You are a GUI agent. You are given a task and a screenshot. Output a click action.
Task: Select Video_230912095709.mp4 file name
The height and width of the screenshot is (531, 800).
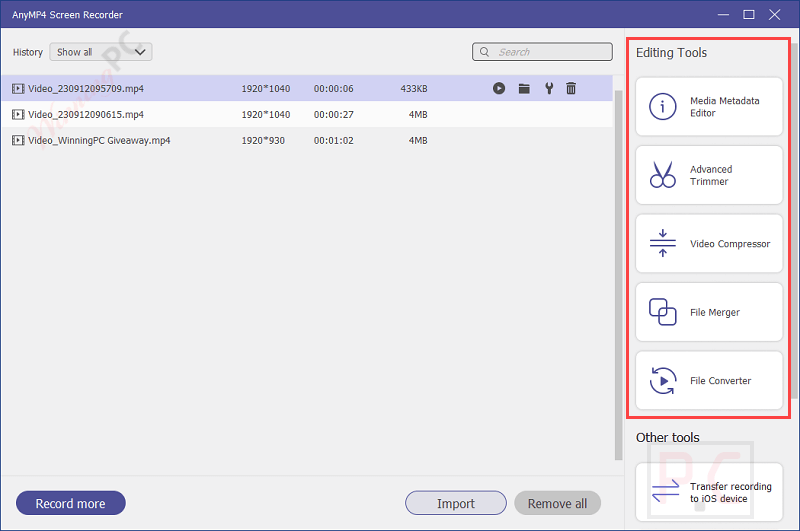(86, 89)
